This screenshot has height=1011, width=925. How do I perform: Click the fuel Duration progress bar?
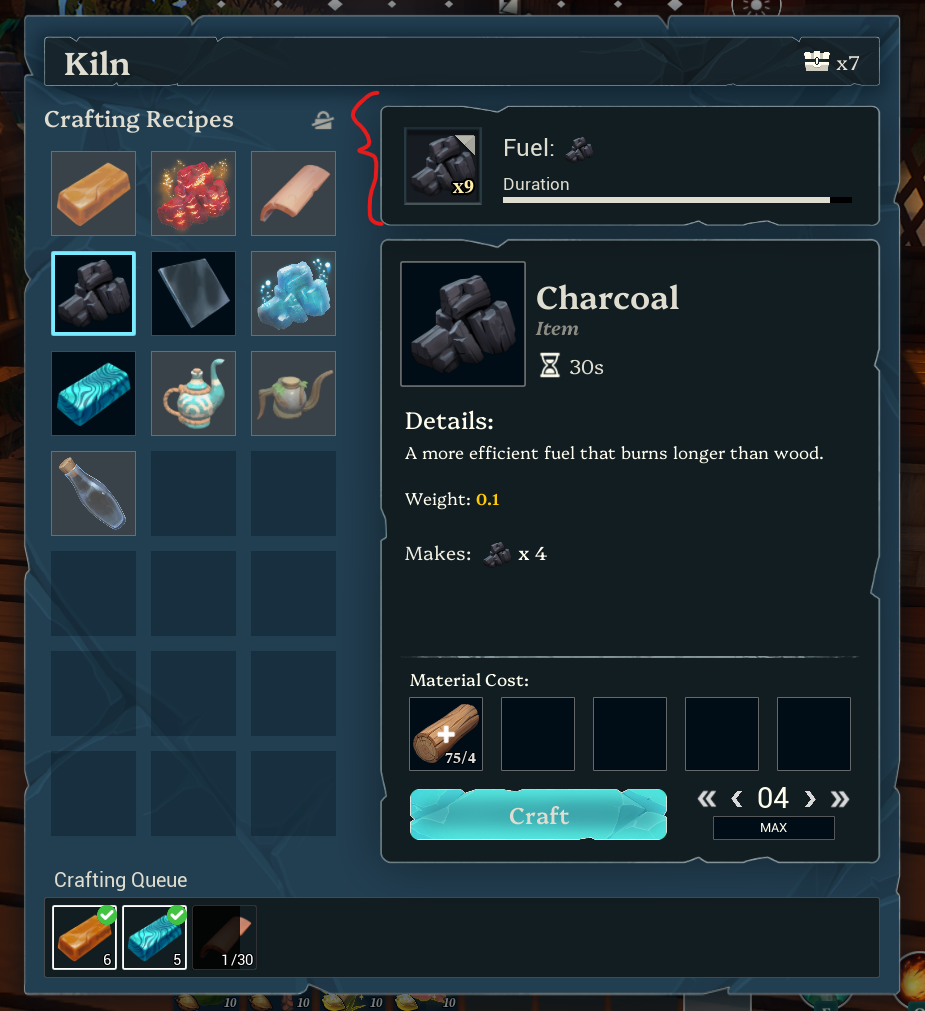coord(677,200)
